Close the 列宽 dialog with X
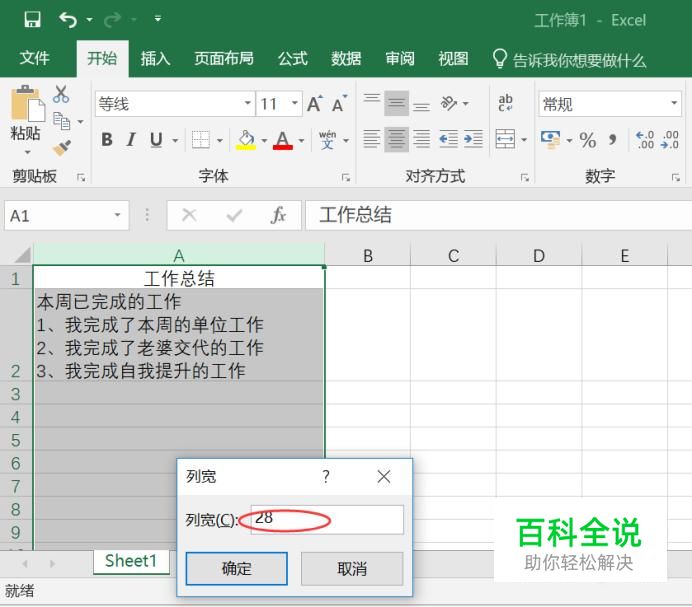 click(x=384, y=476)
